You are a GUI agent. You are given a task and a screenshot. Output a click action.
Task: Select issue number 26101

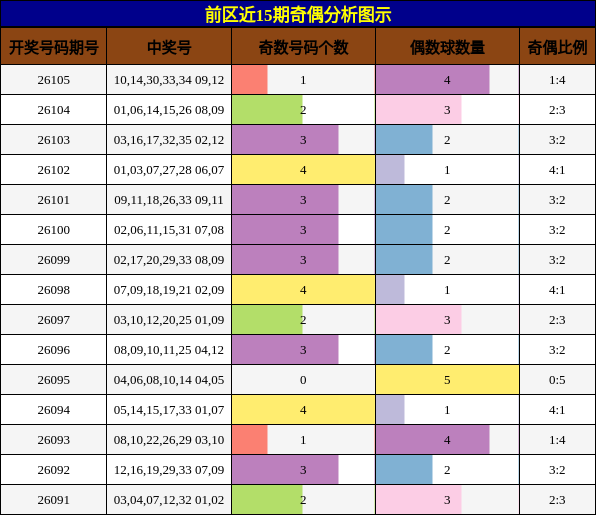pyautogui.click(x=54, y=200)
